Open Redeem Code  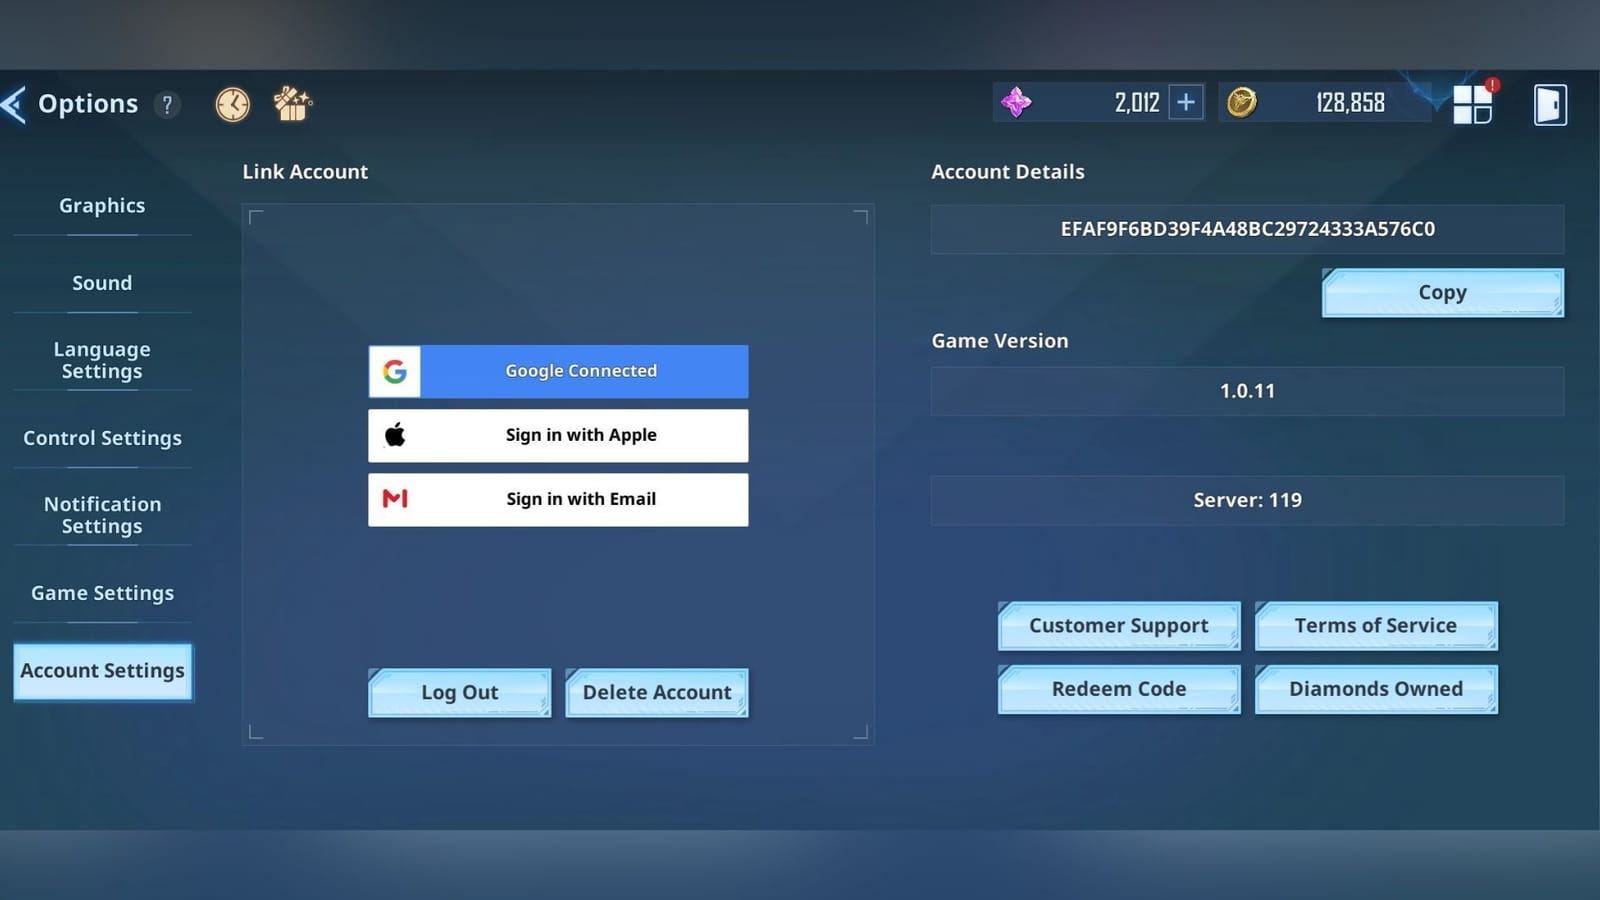pyautogui.click(x=1118, y=689)
